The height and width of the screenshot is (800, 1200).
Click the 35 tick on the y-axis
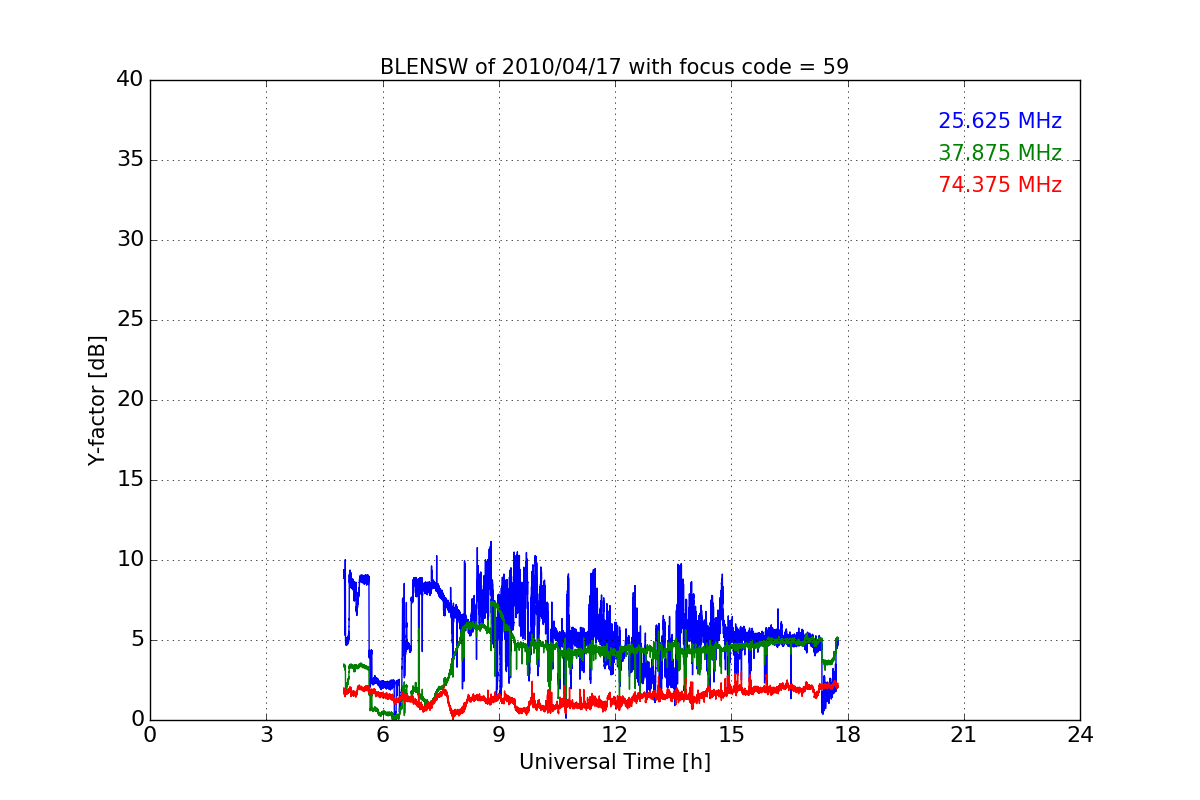pyautogui.click(x=130, y=160)
